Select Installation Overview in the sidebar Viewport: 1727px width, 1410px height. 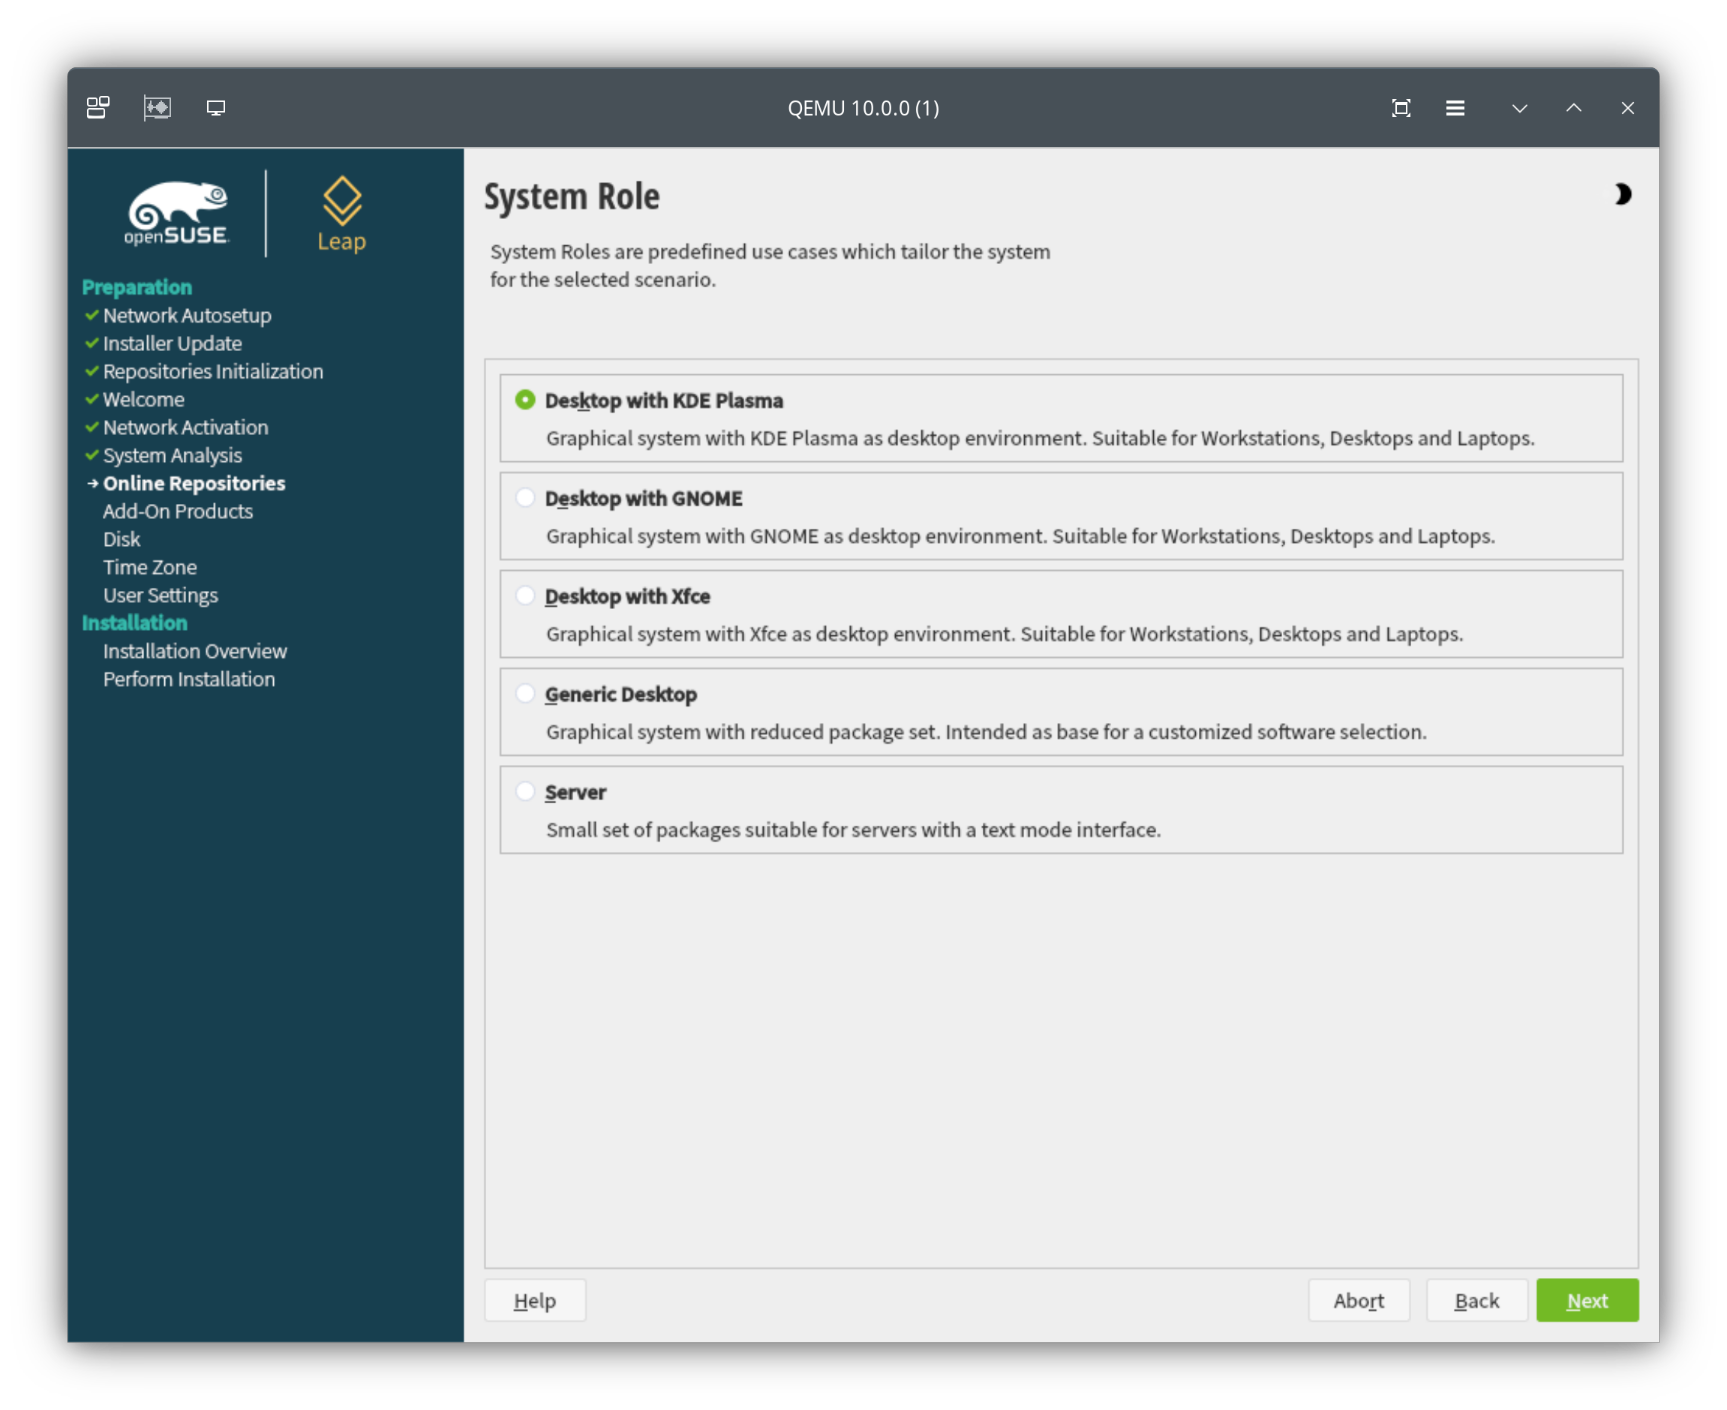coord(195,651)
